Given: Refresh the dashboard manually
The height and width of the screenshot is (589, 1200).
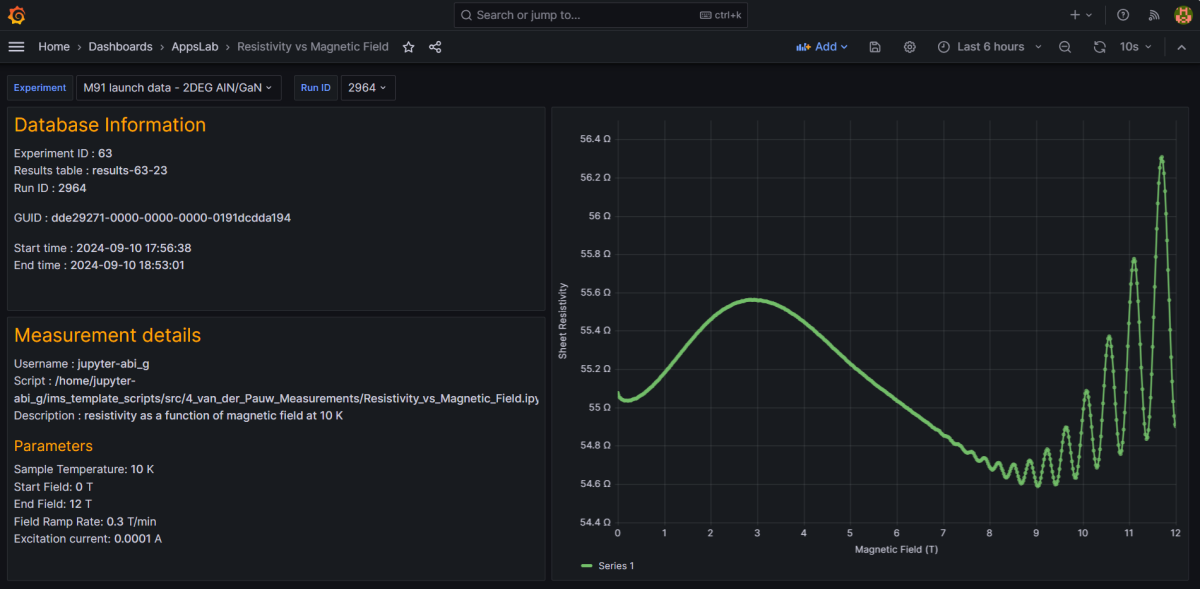Looking at the screenshot, I should pos(1099,46).
